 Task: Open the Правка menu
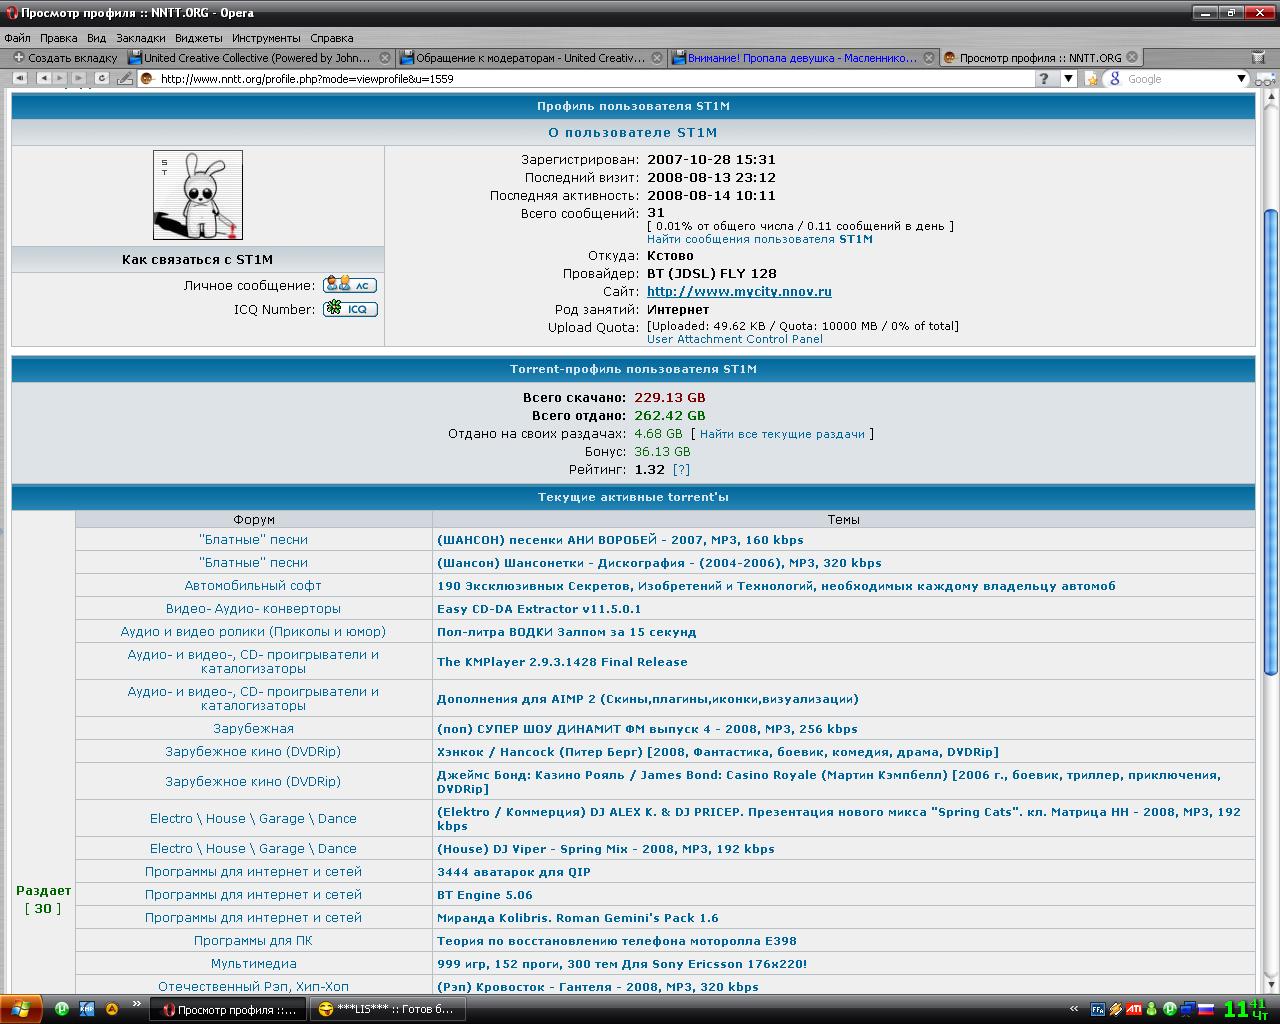pos(59,38)
